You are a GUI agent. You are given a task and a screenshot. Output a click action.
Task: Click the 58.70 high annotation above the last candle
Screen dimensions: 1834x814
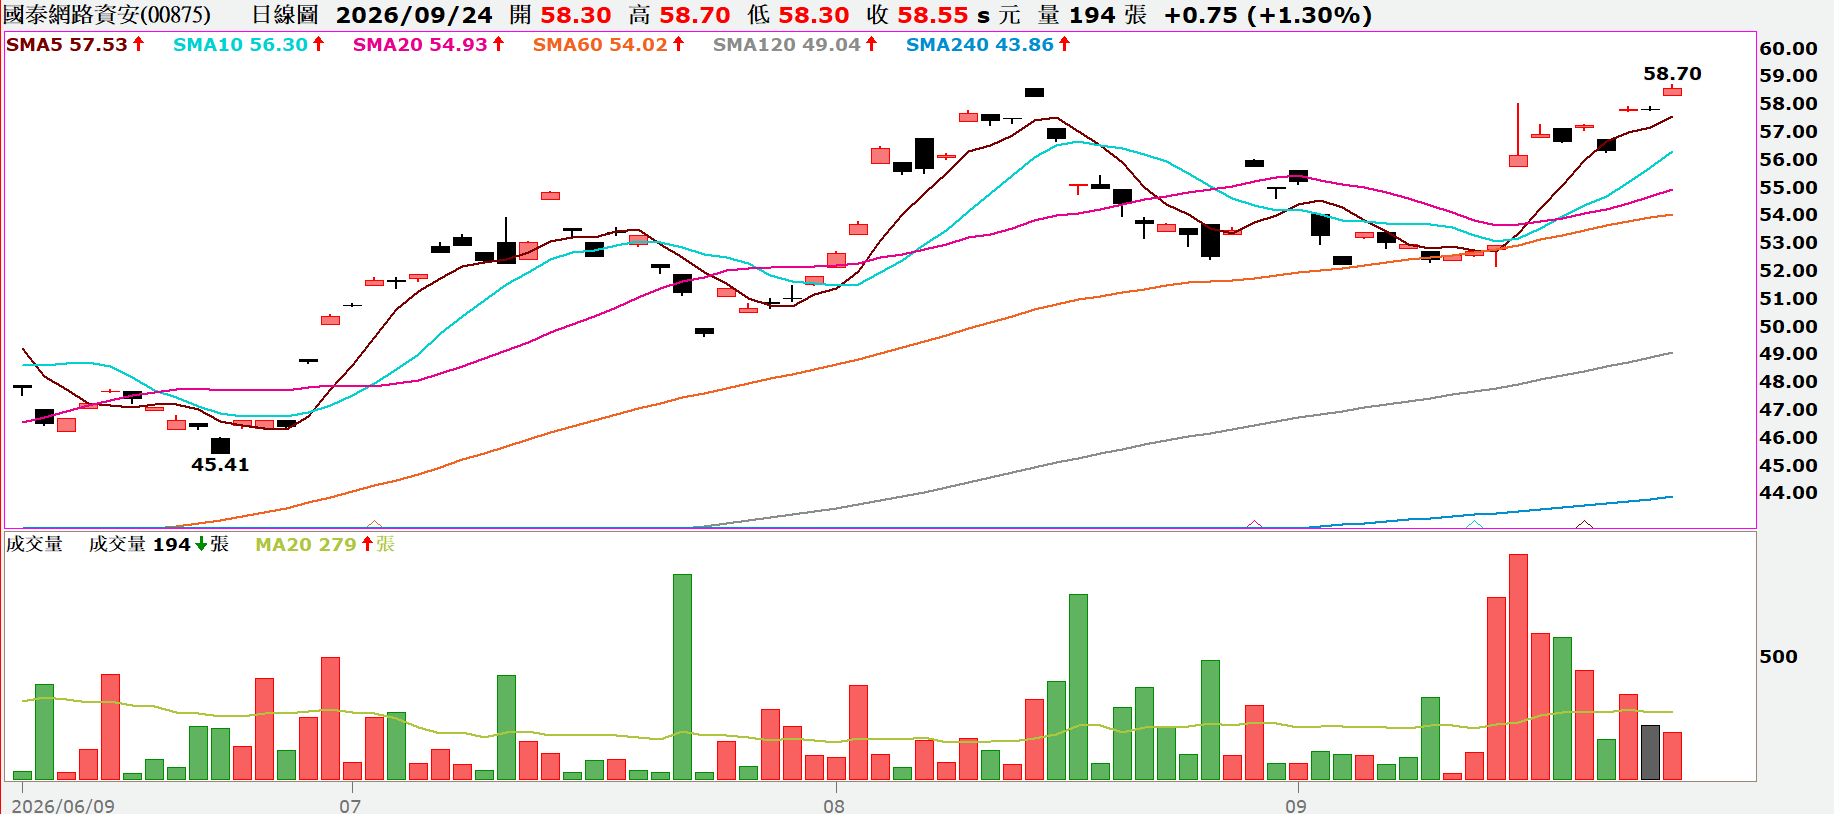(x=1672, y=74)
